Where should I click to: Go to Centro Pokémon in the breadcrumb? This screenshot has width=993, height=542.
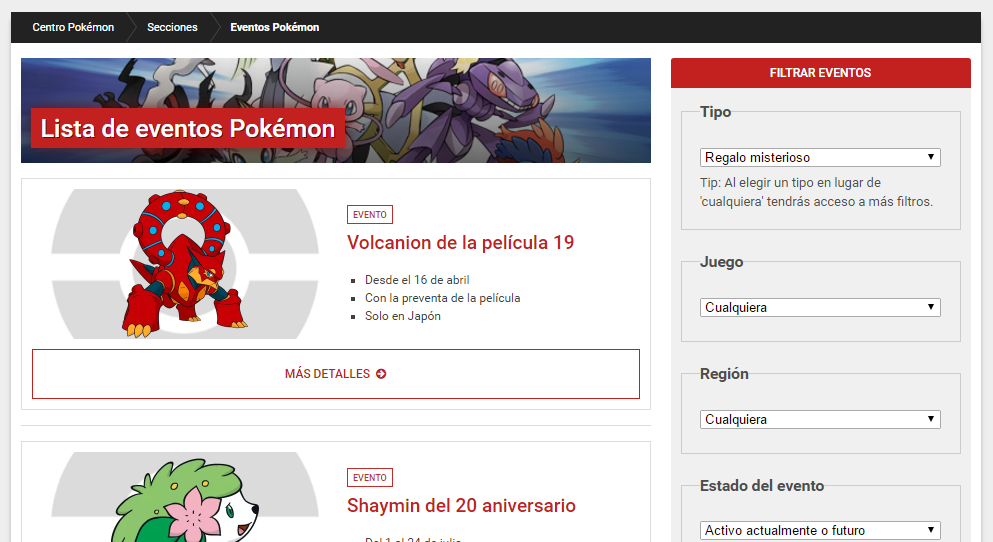(73, 27)
